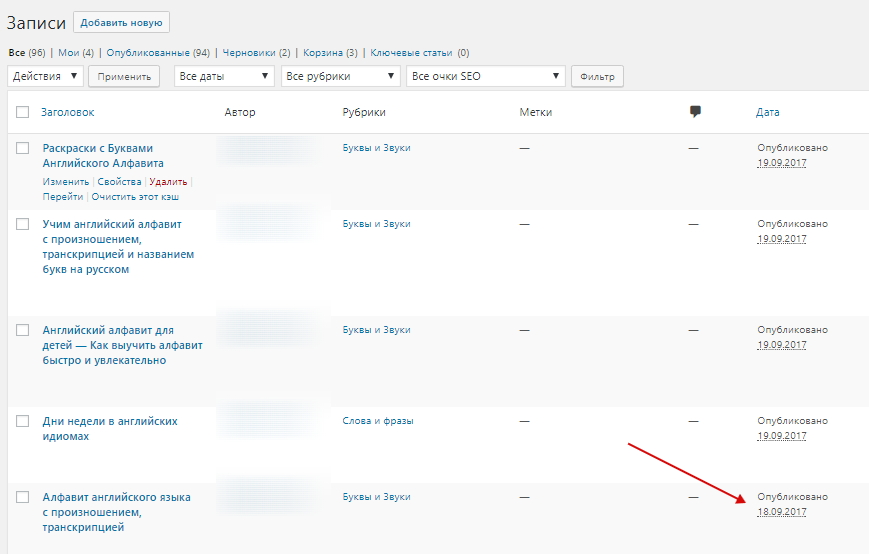Select checkbox for Дни недели в английских идиомах
Image resolution: width=869 pixels, height=554 pixels.
[x=23, y=422]
